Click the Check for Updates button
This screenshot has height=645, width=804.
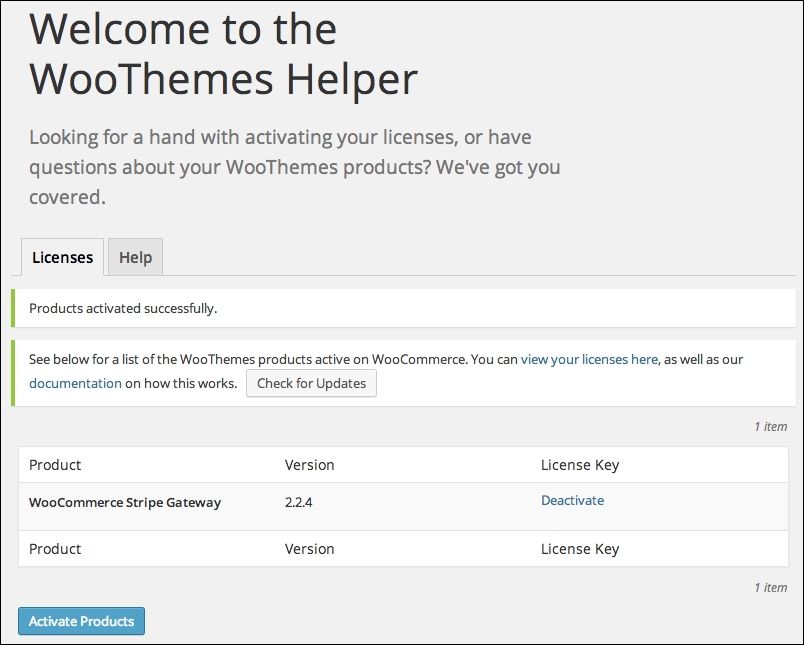click(311, 384)
